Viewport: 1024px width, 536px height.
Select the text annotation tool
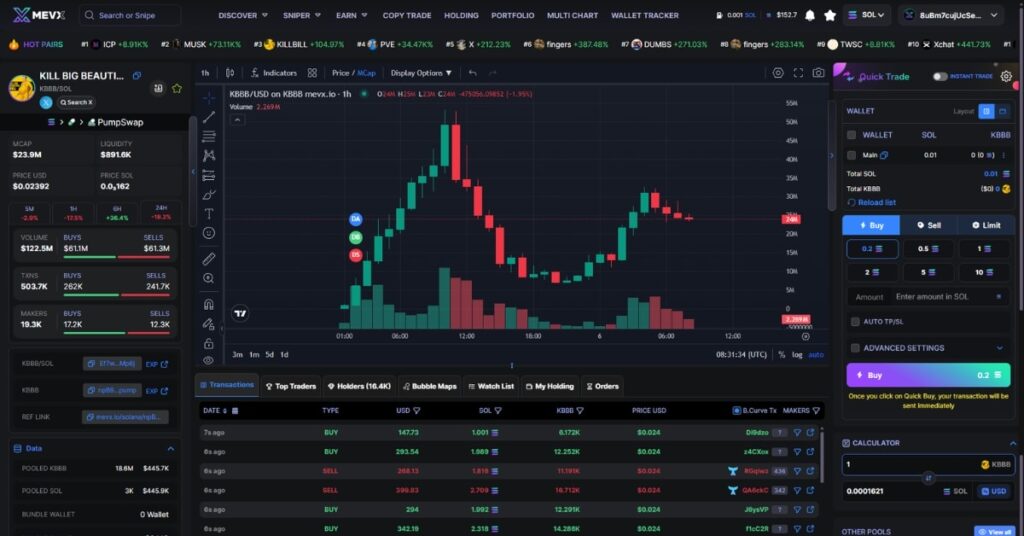209,213
